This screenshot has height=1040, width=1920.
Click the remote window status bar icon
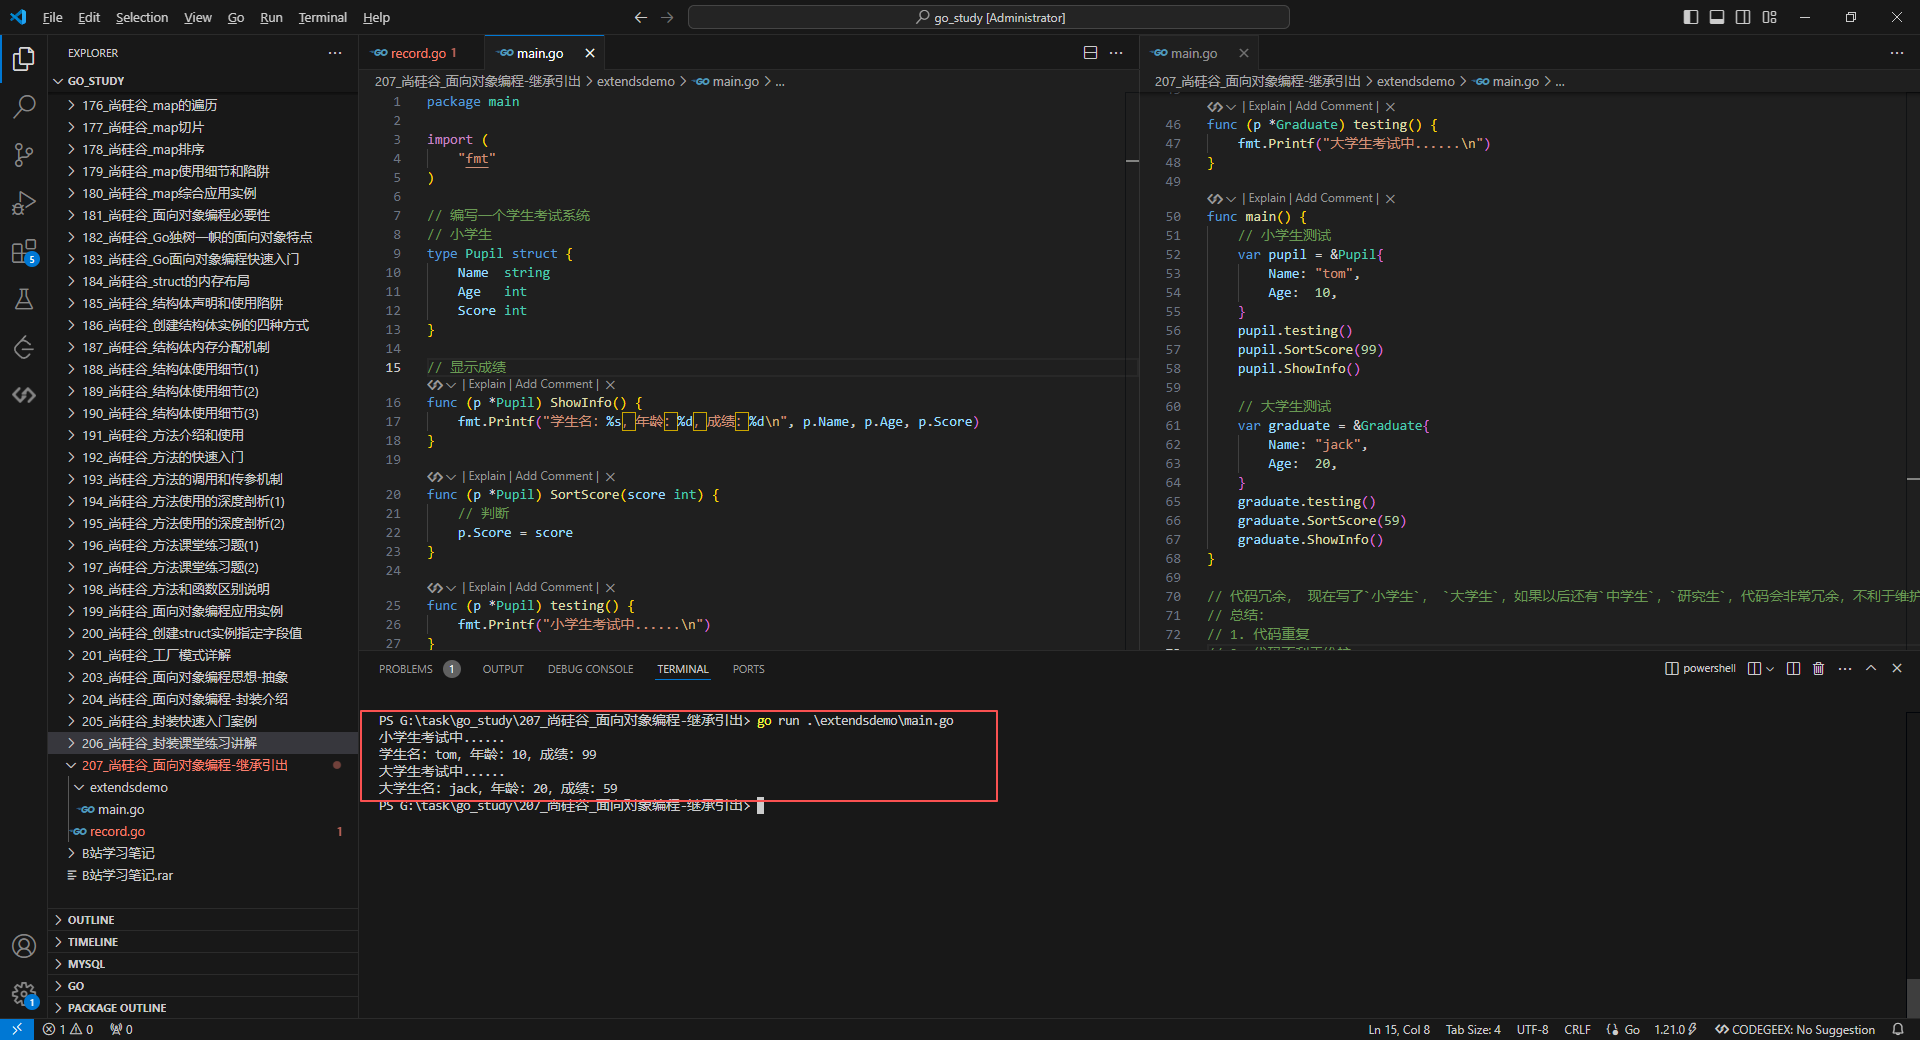(17, 1029)
